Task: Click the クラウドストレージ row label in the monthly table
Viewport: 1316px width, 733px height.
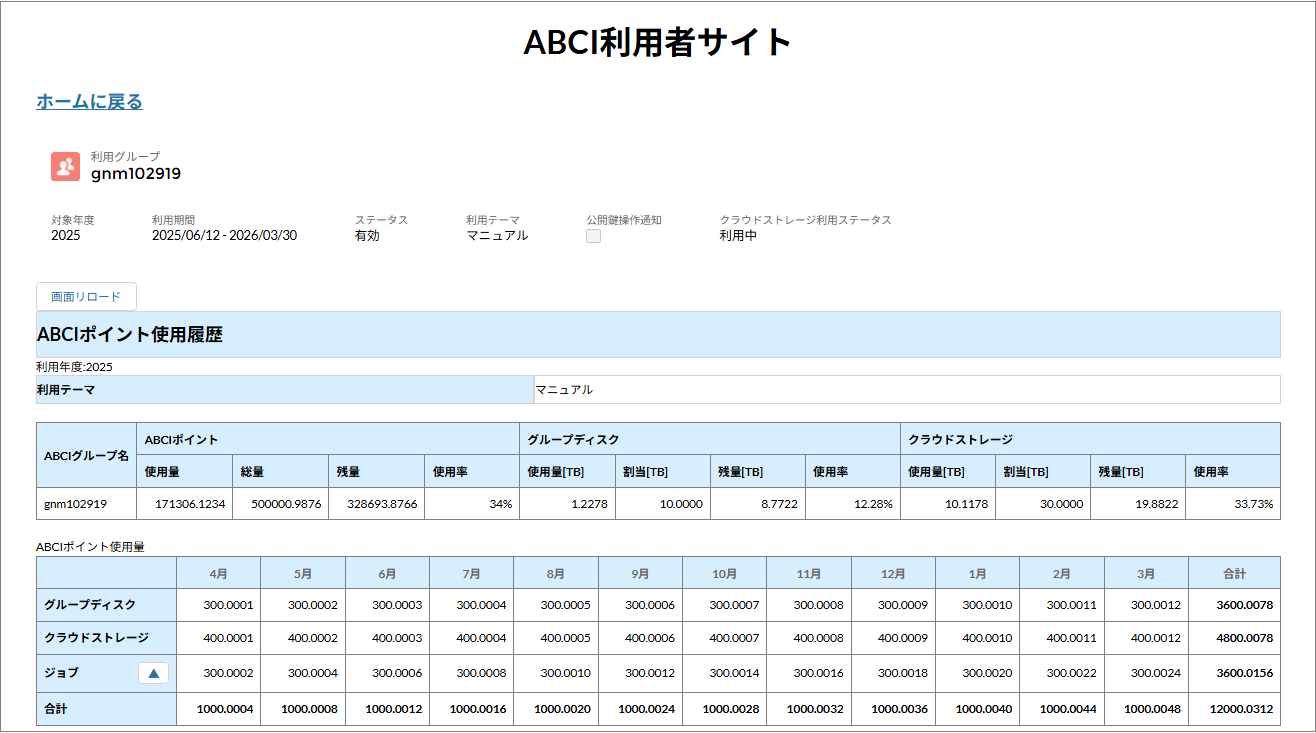Action: tap(97, 638)
